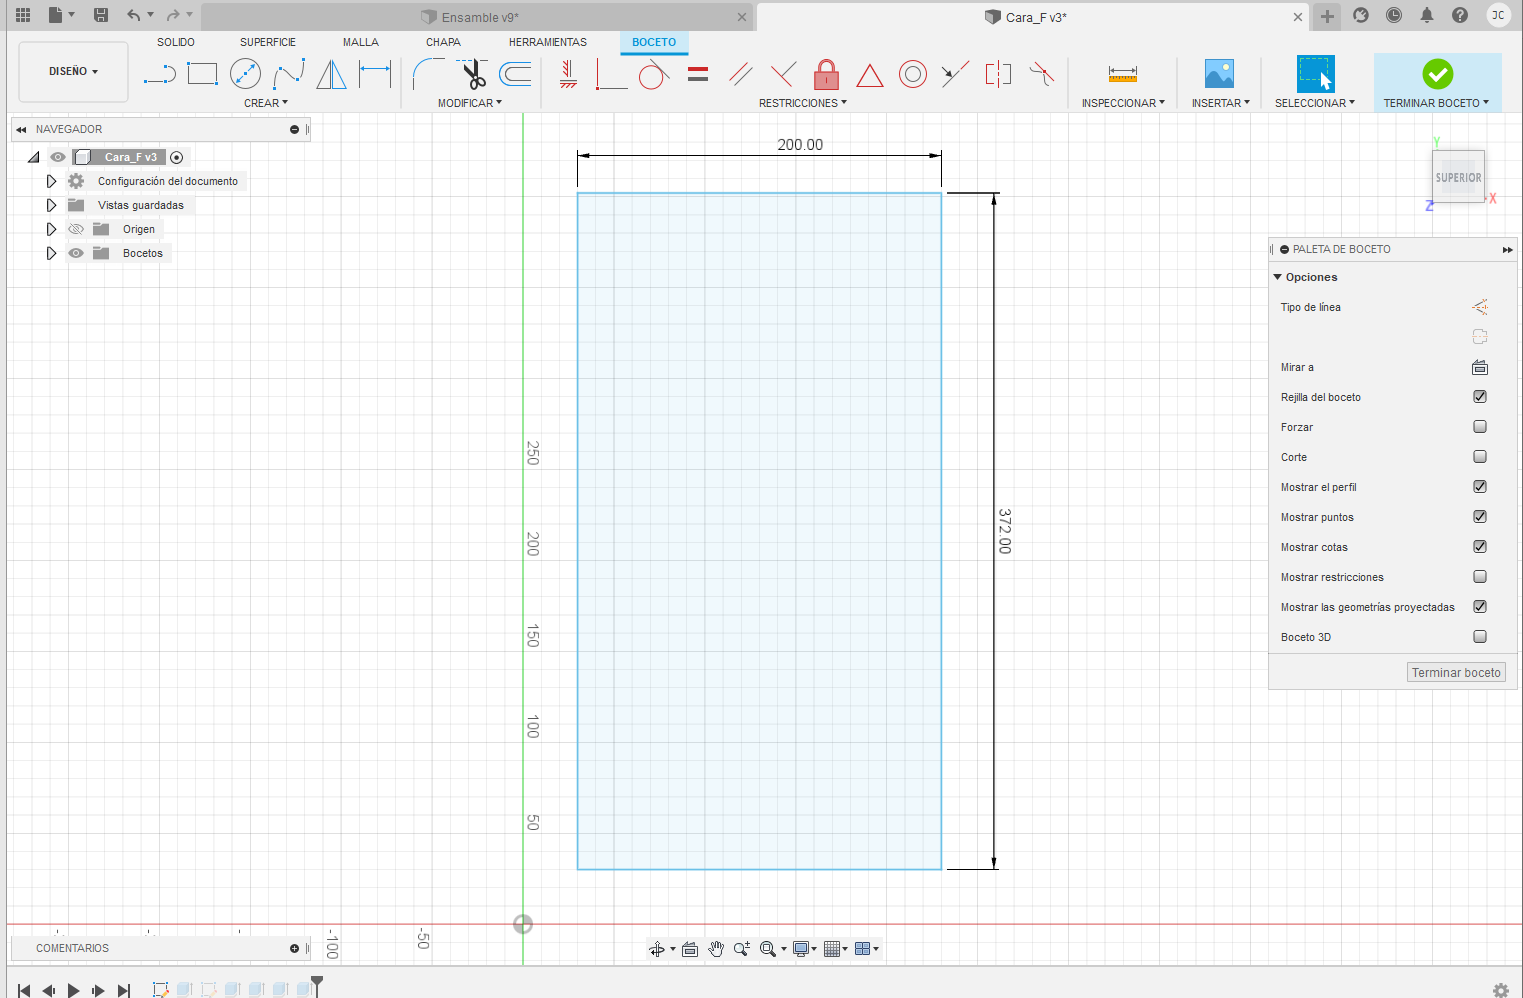The height and width of the screenshot is (998, 1523).
Task: Apply the Perpendicular constraint
Action: point(784,74)
